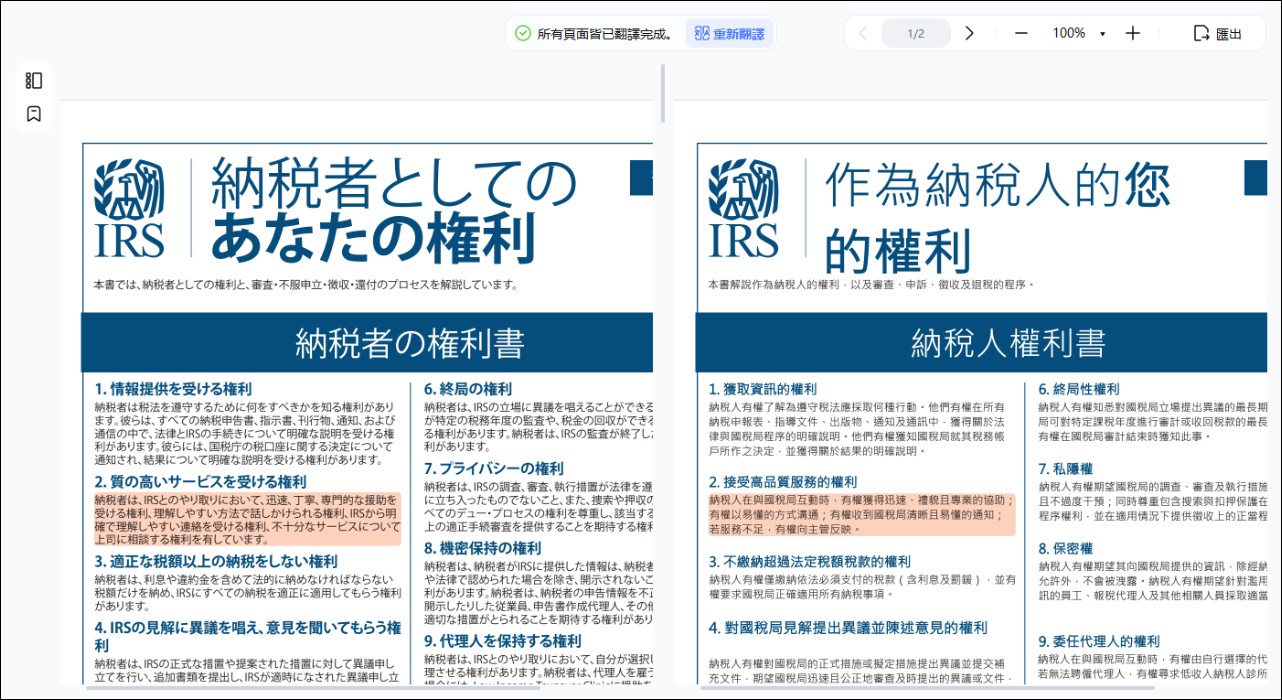Click heading 2. 接受高品質服務的權利
Screen dimensions: 1282x700
783,482
